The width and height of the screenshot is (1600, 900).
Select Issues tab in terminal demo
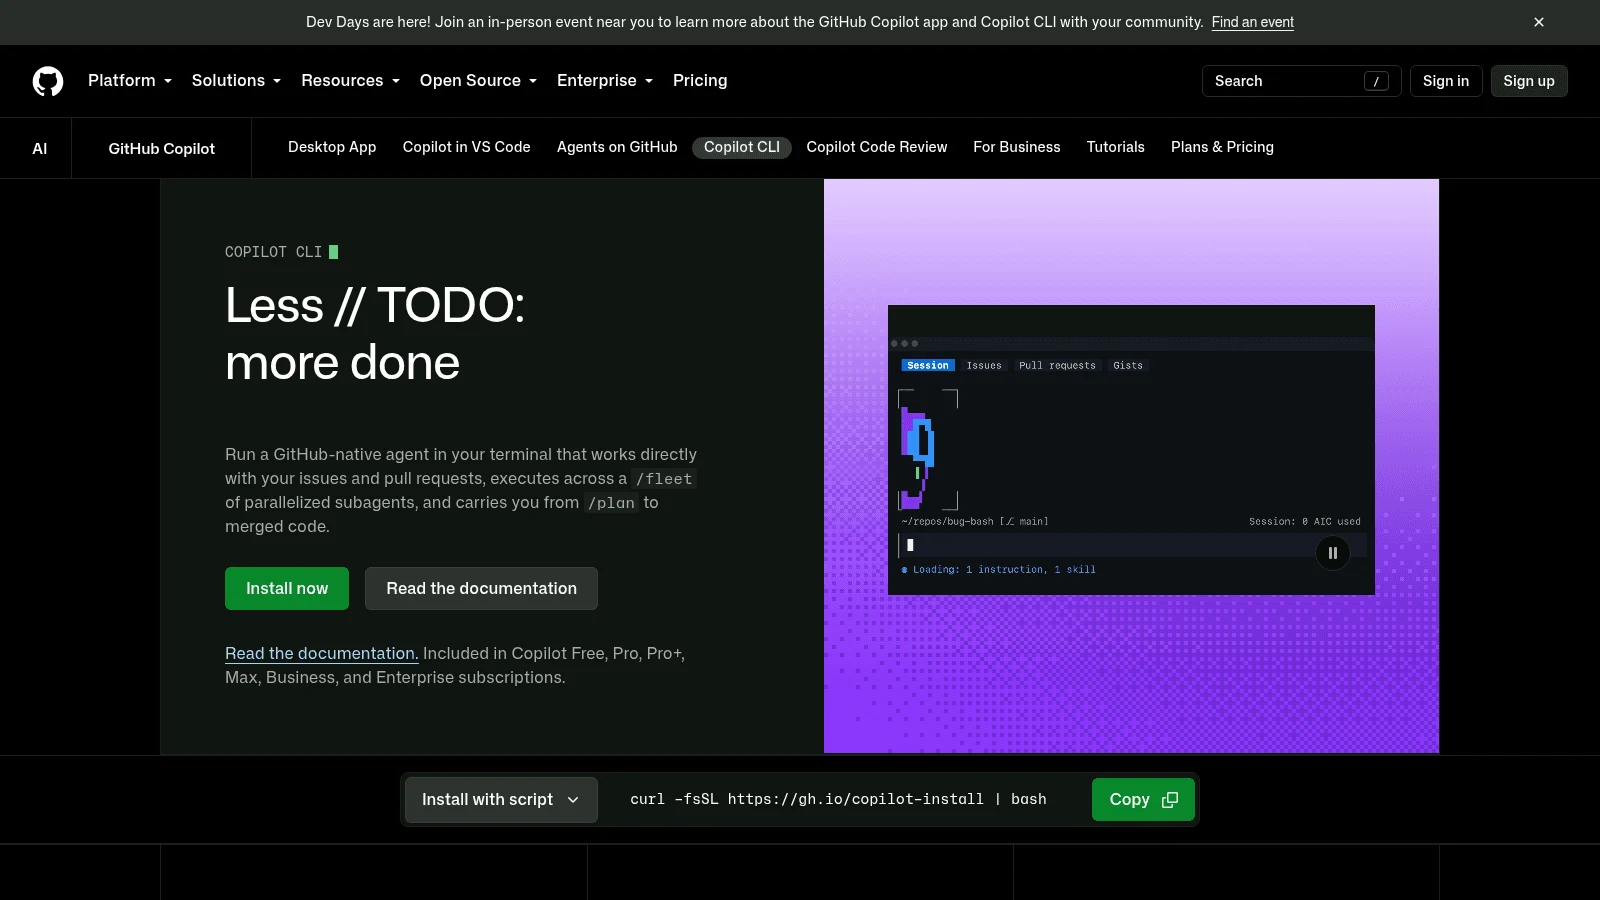tap(984, 366)
